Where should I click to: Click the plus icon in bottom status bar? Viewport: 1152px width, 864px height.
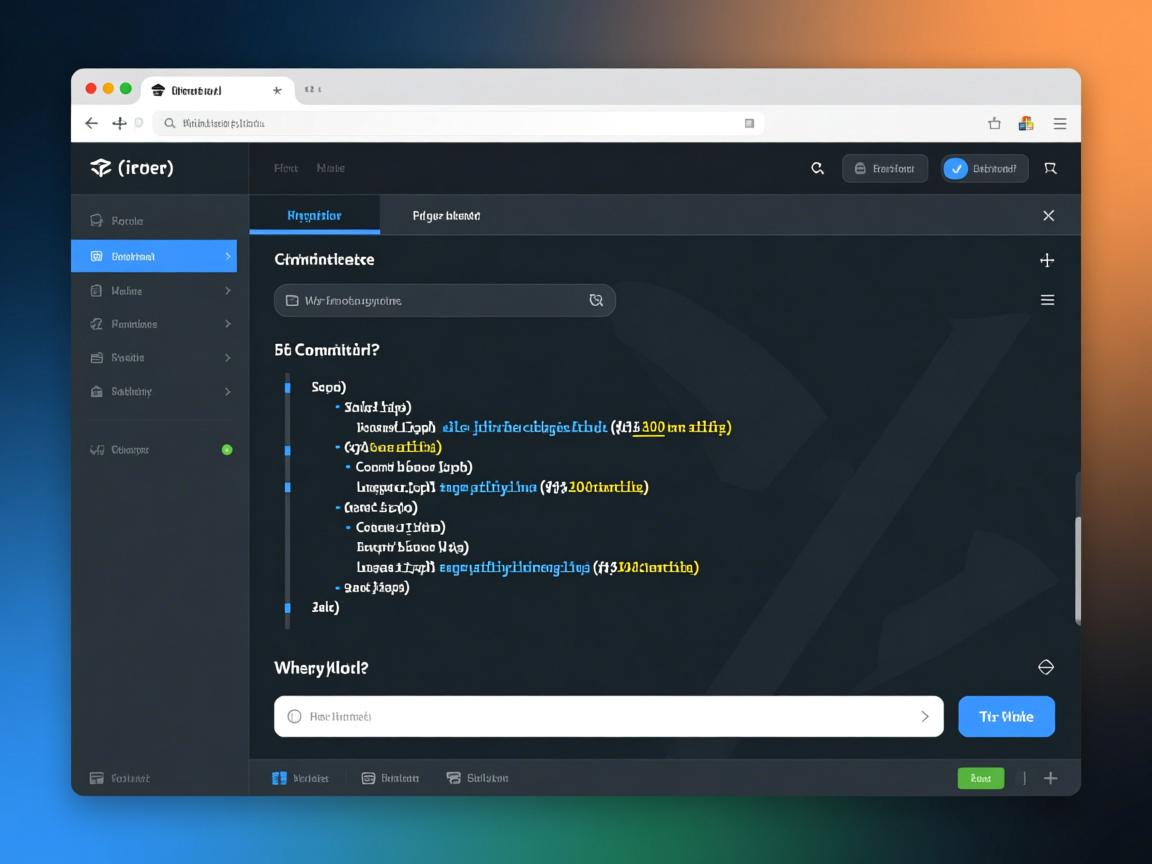click(1050, 778)
